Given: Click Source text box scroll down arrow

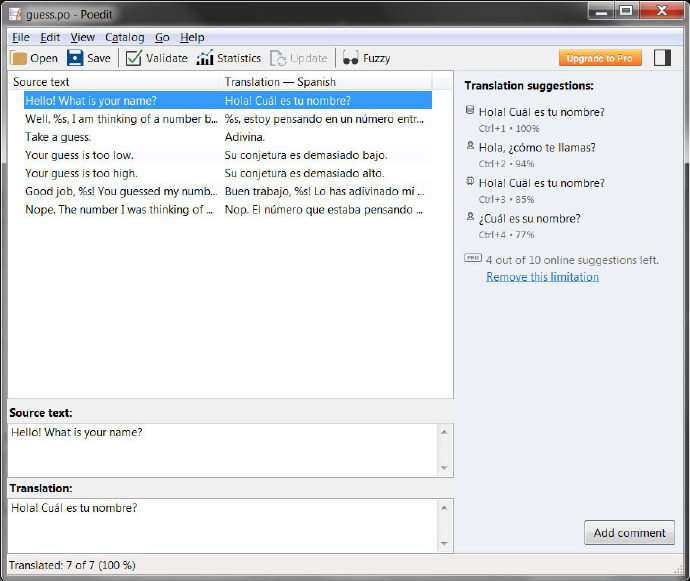Looking at the screenshot, I should [444, 468].
